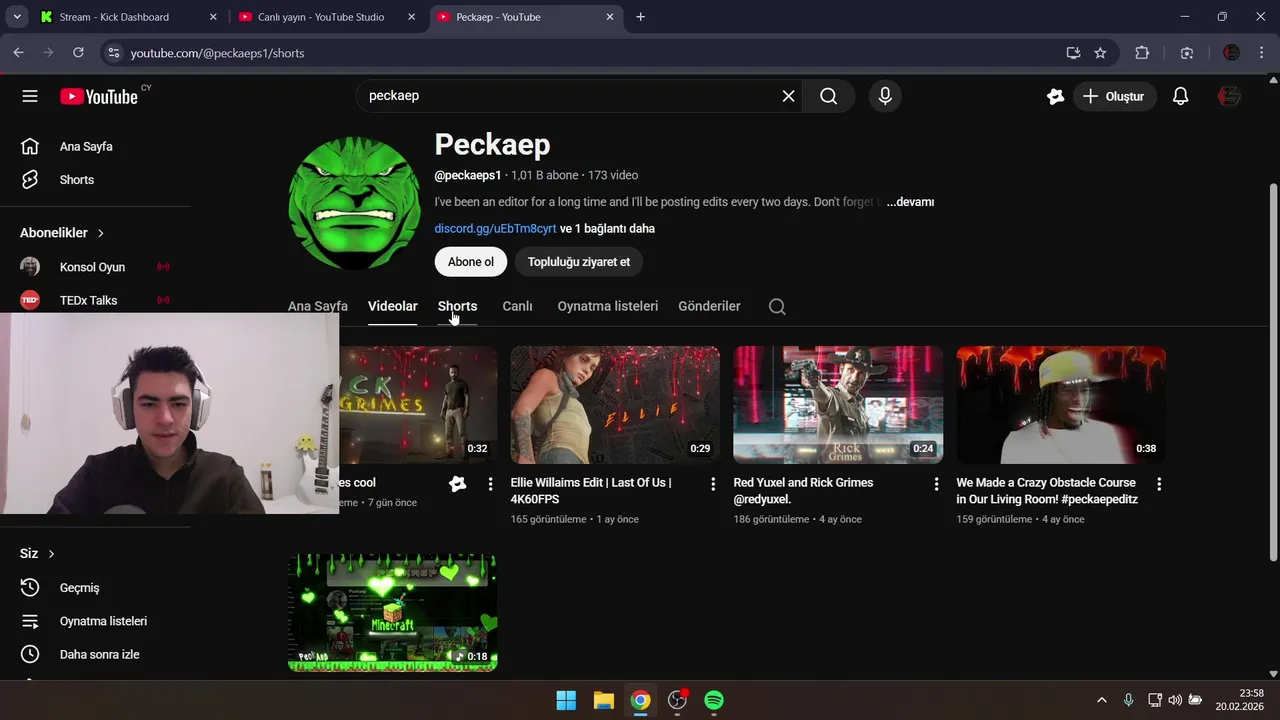Expand the Siz section arrow
This screenshot has width=1280, height=720.
(x=51, y=554)
